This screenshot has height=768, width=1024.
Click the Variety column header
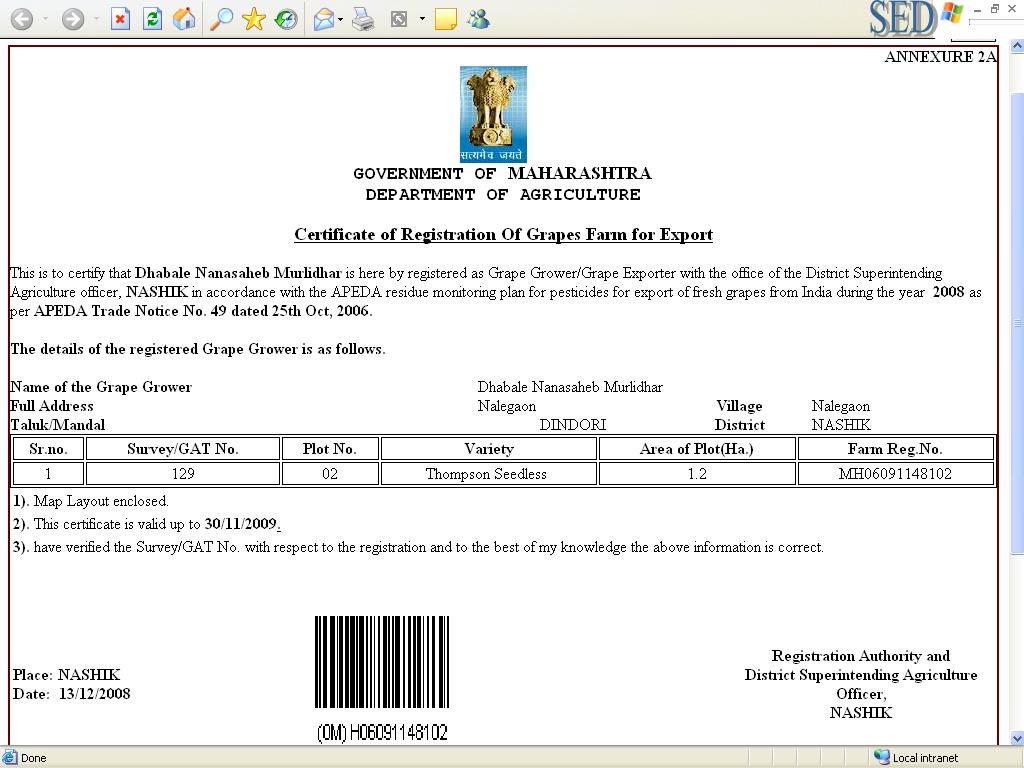488,449
